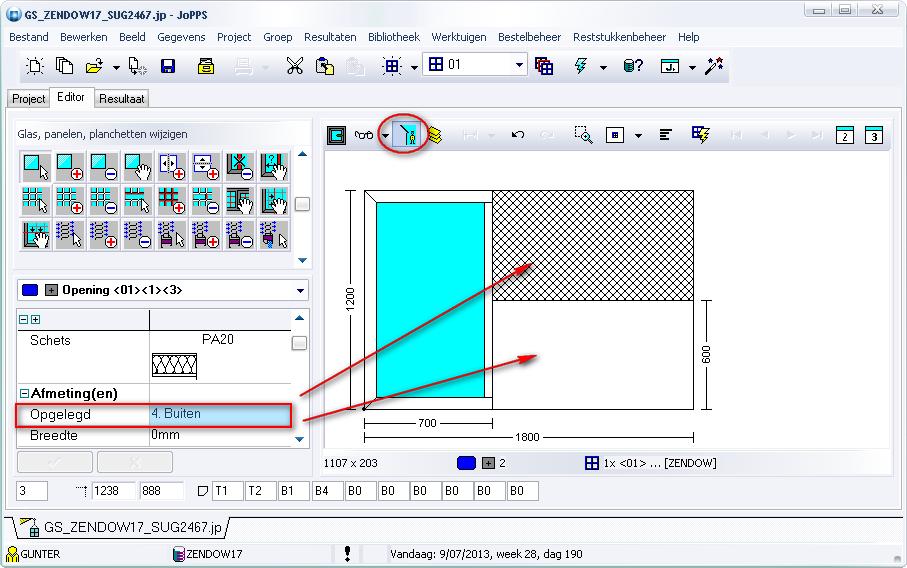Switch to the Resultaat tab

[121, 98]
